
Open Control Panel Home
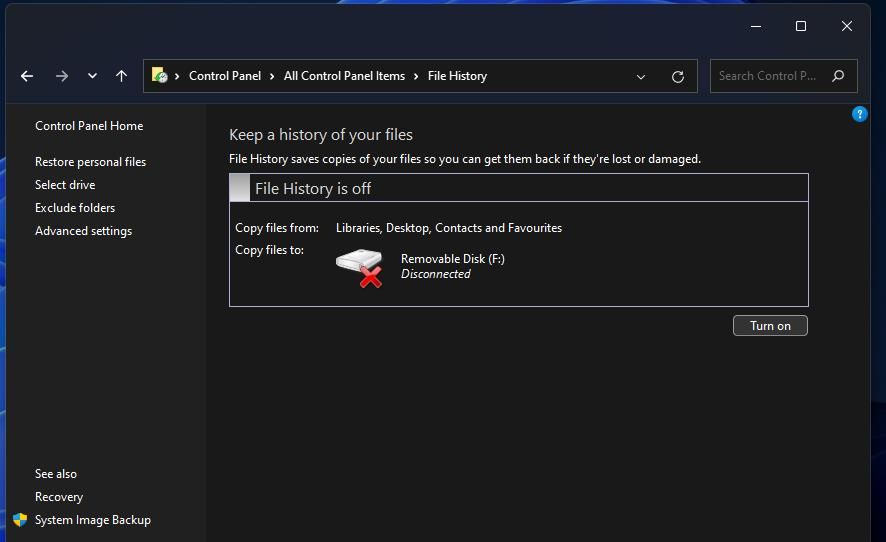89,125
